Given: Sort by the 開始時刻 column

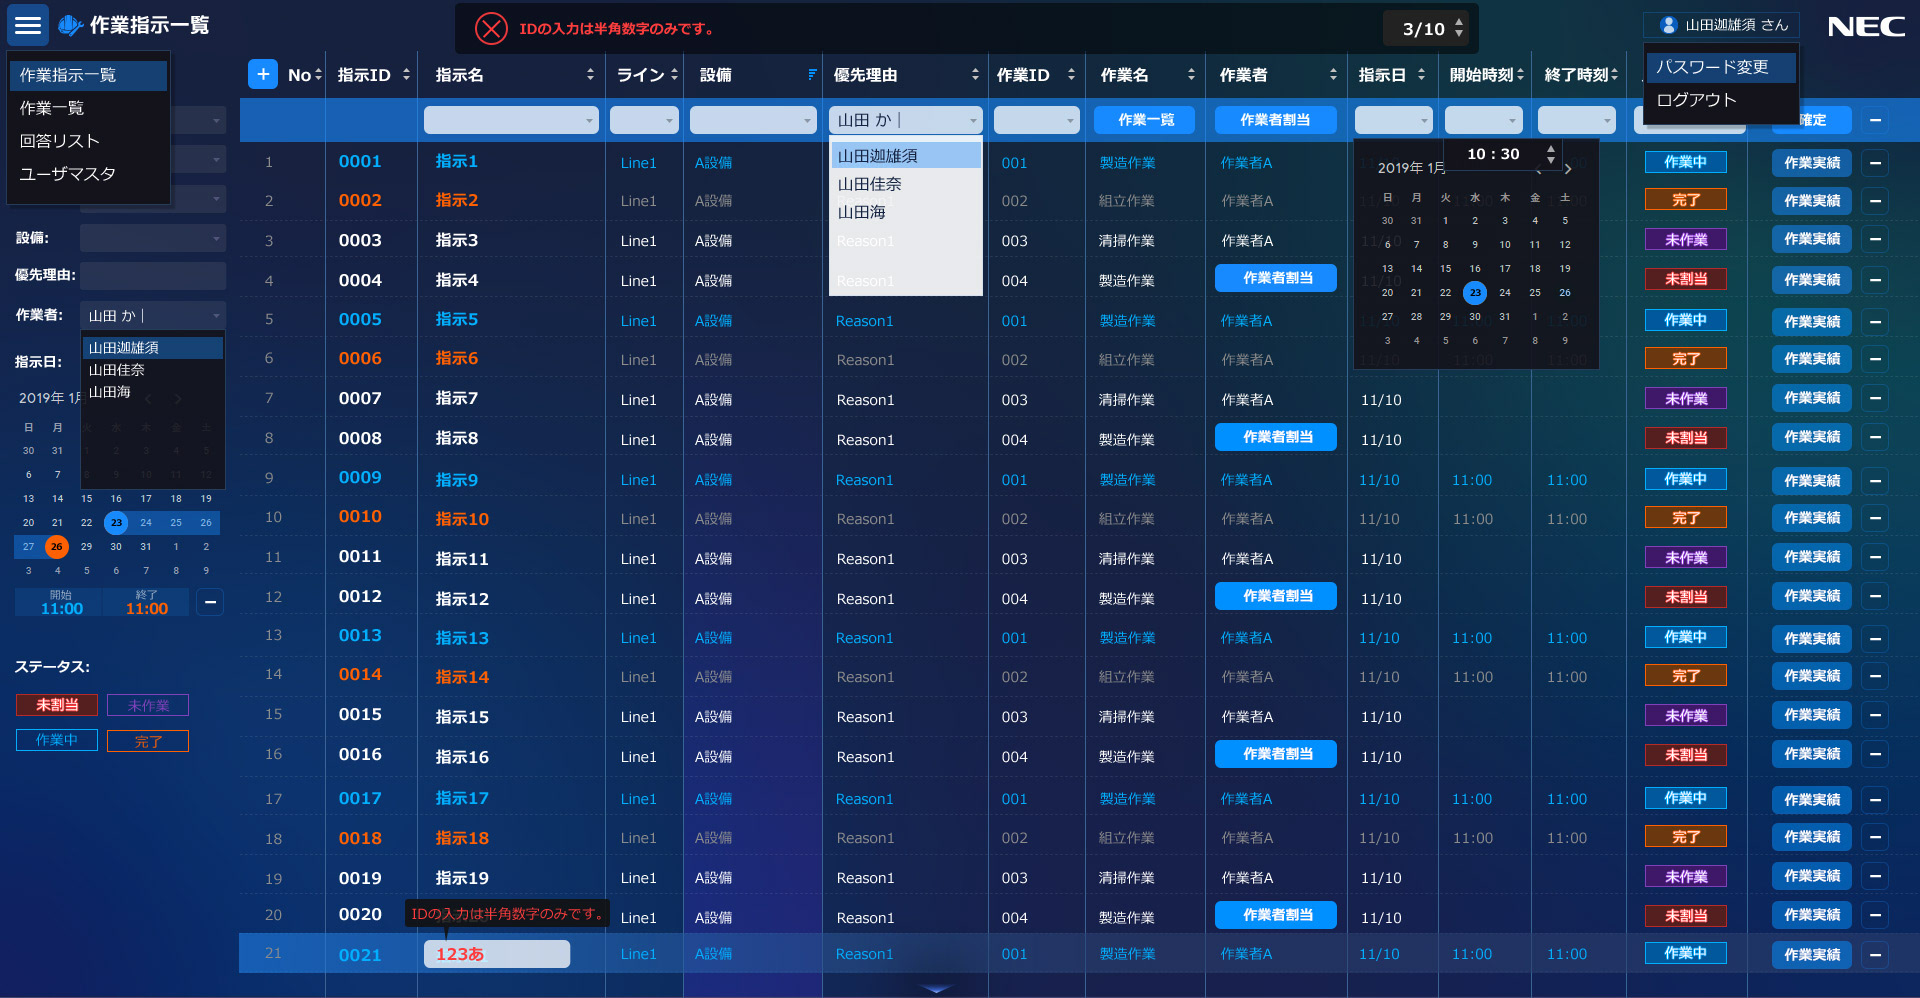Looking at the screenshot, I should [1520, 75].
